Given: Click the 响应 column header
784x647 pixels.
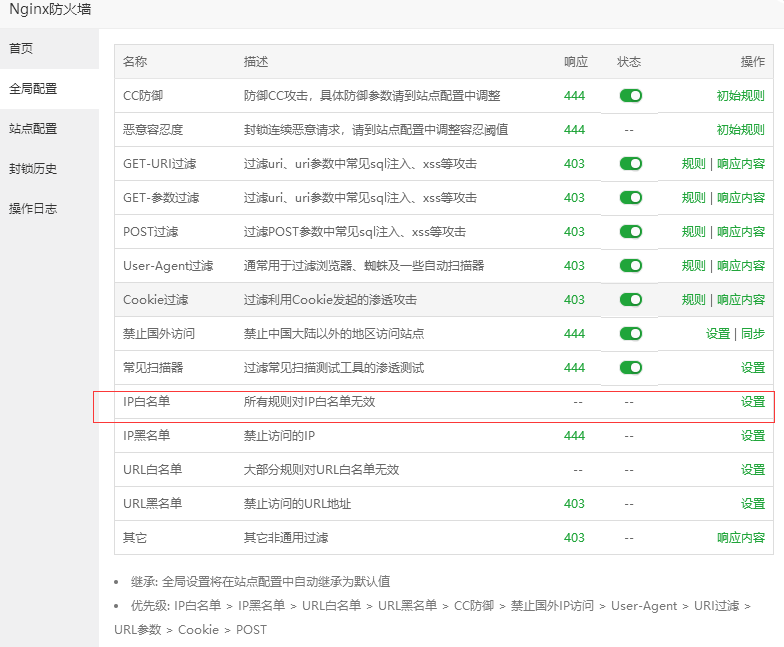Looking at the screenshot, I should coord(576,62).
